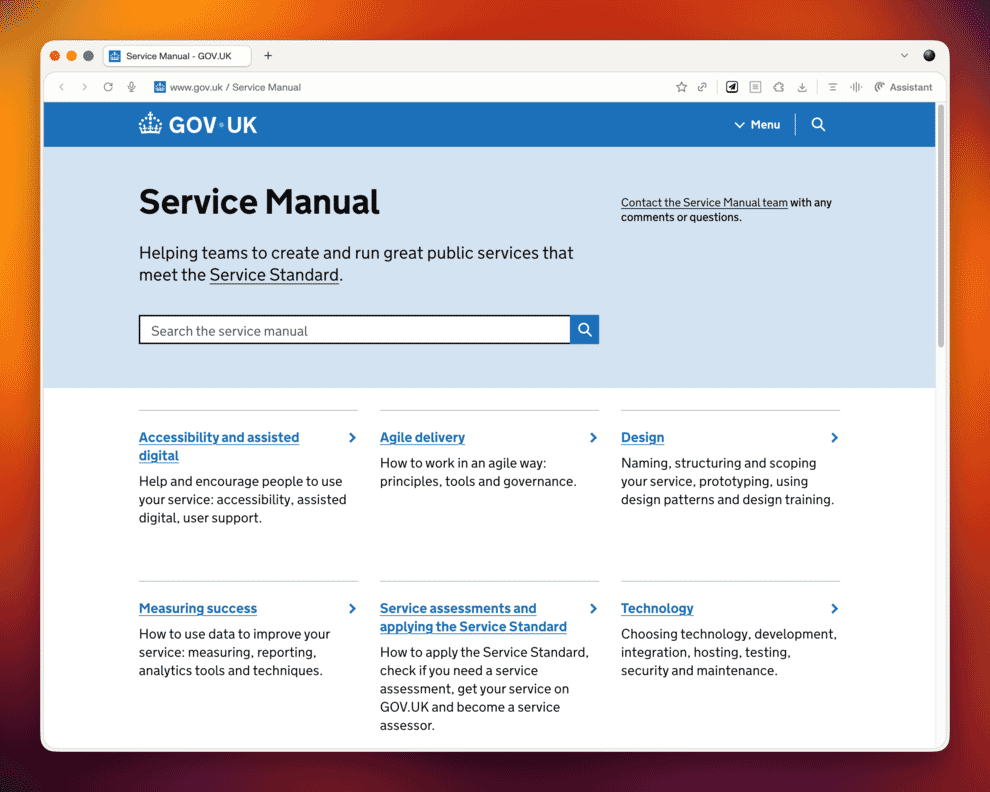Focus the Search the service manual field

pos(354,330)
